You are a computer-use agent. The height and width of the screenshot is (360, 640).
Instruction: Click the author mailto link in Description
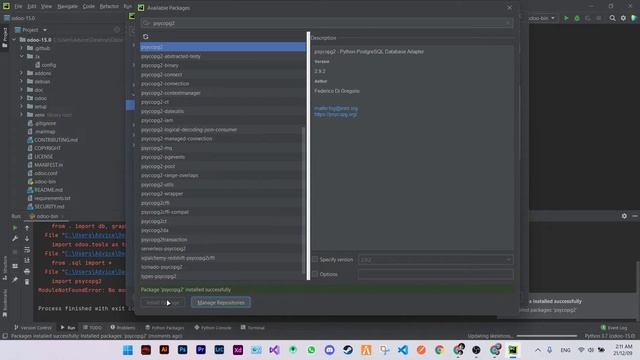336,109
